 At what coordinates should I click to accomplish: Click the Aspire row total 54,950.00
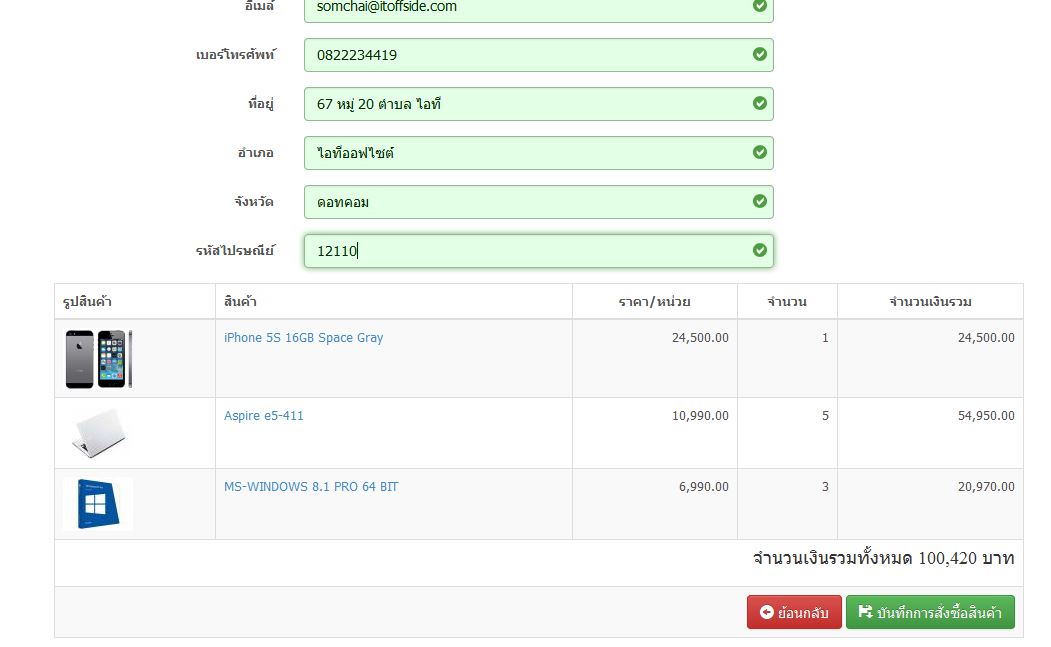[x=986, y=416]
